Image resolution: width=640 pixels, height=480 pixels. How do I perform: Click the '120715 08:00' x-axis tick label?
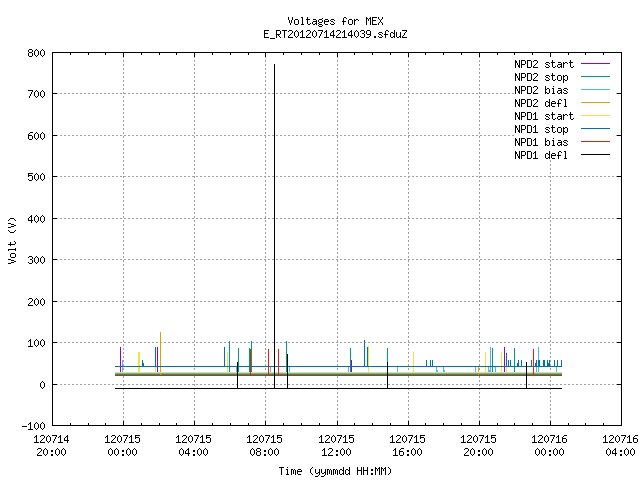pos(264,446)
